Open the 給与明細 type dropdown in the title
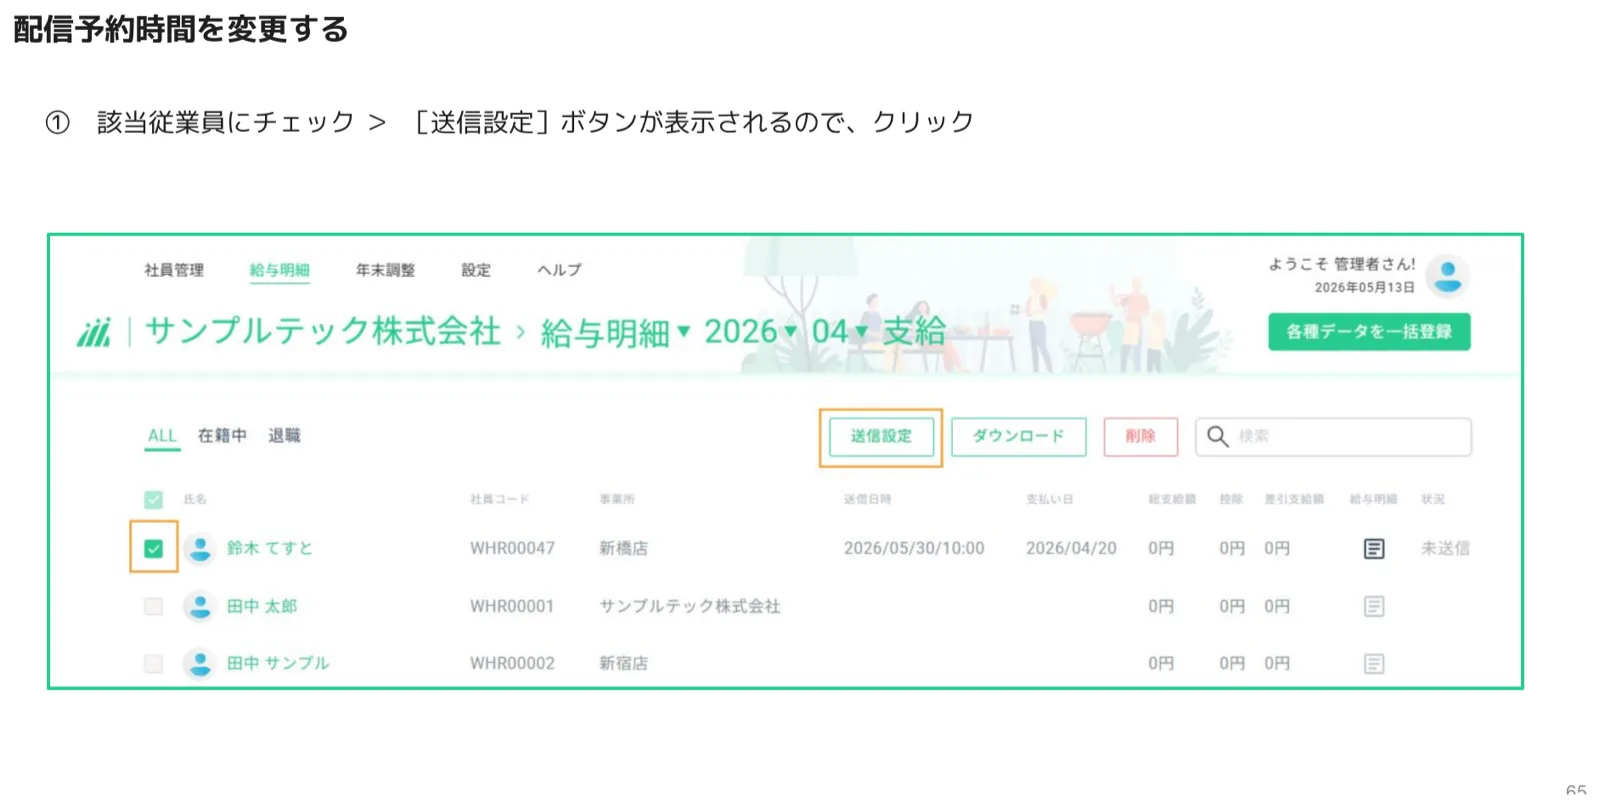This screenshot has width=1600, height=808. click(615, 332)
